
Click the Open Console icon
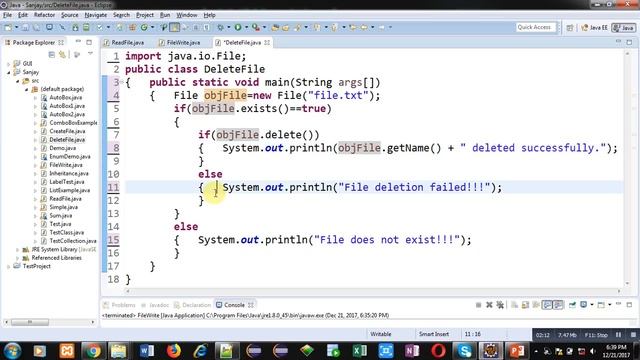point(601,305)
